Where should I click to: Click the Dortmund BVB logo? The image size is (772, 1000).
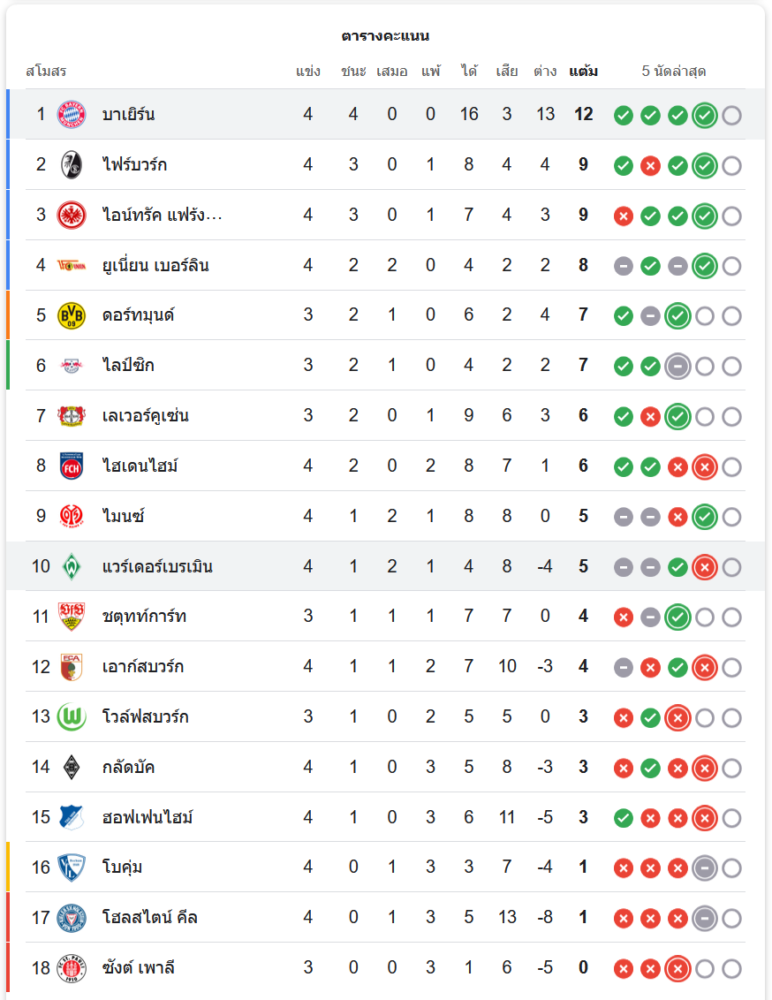tap(71, 315)
